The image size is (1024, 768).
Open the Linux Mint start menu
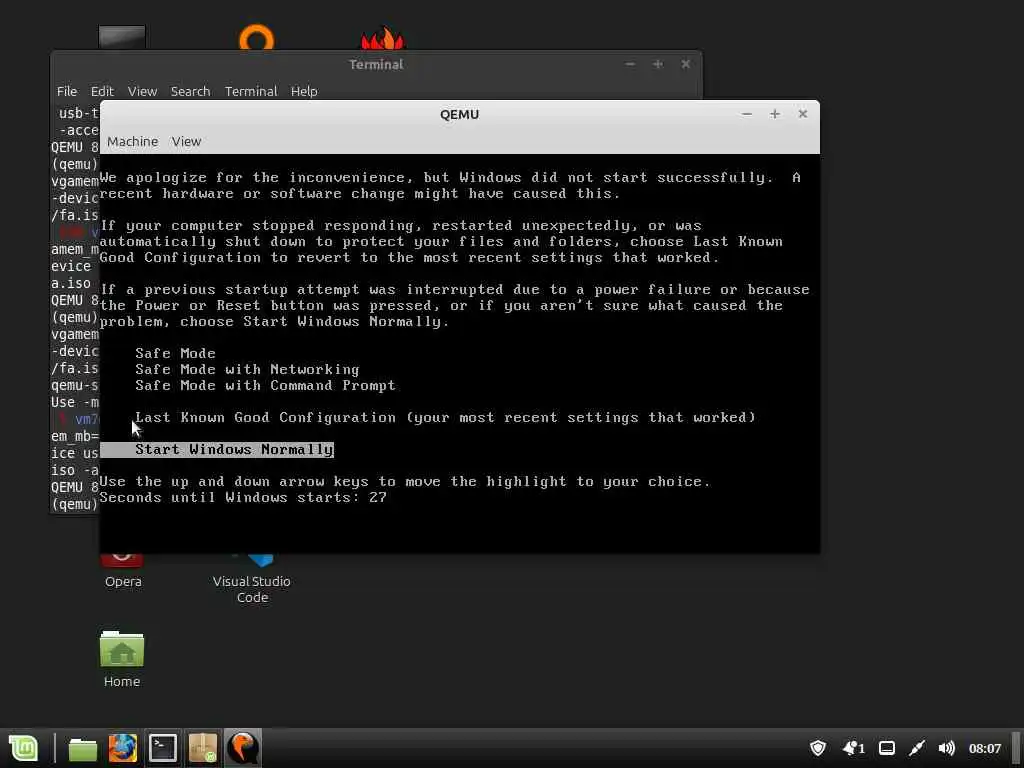[x=24, y=748]
